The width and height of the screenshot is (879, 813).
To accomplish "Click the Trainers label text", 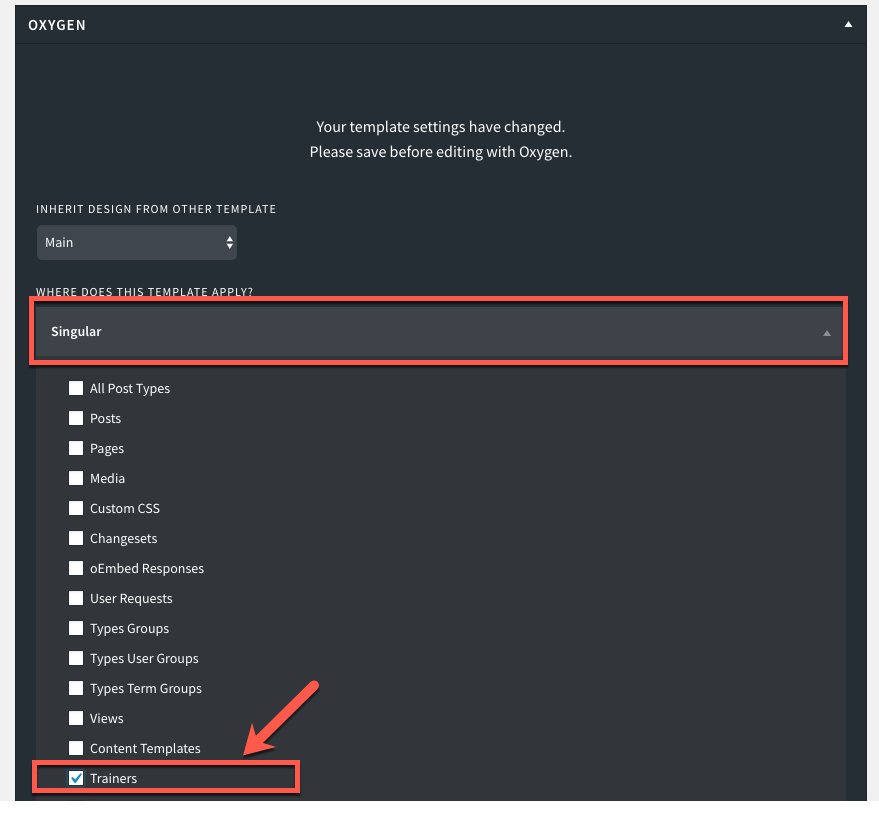I will point(113,778).
